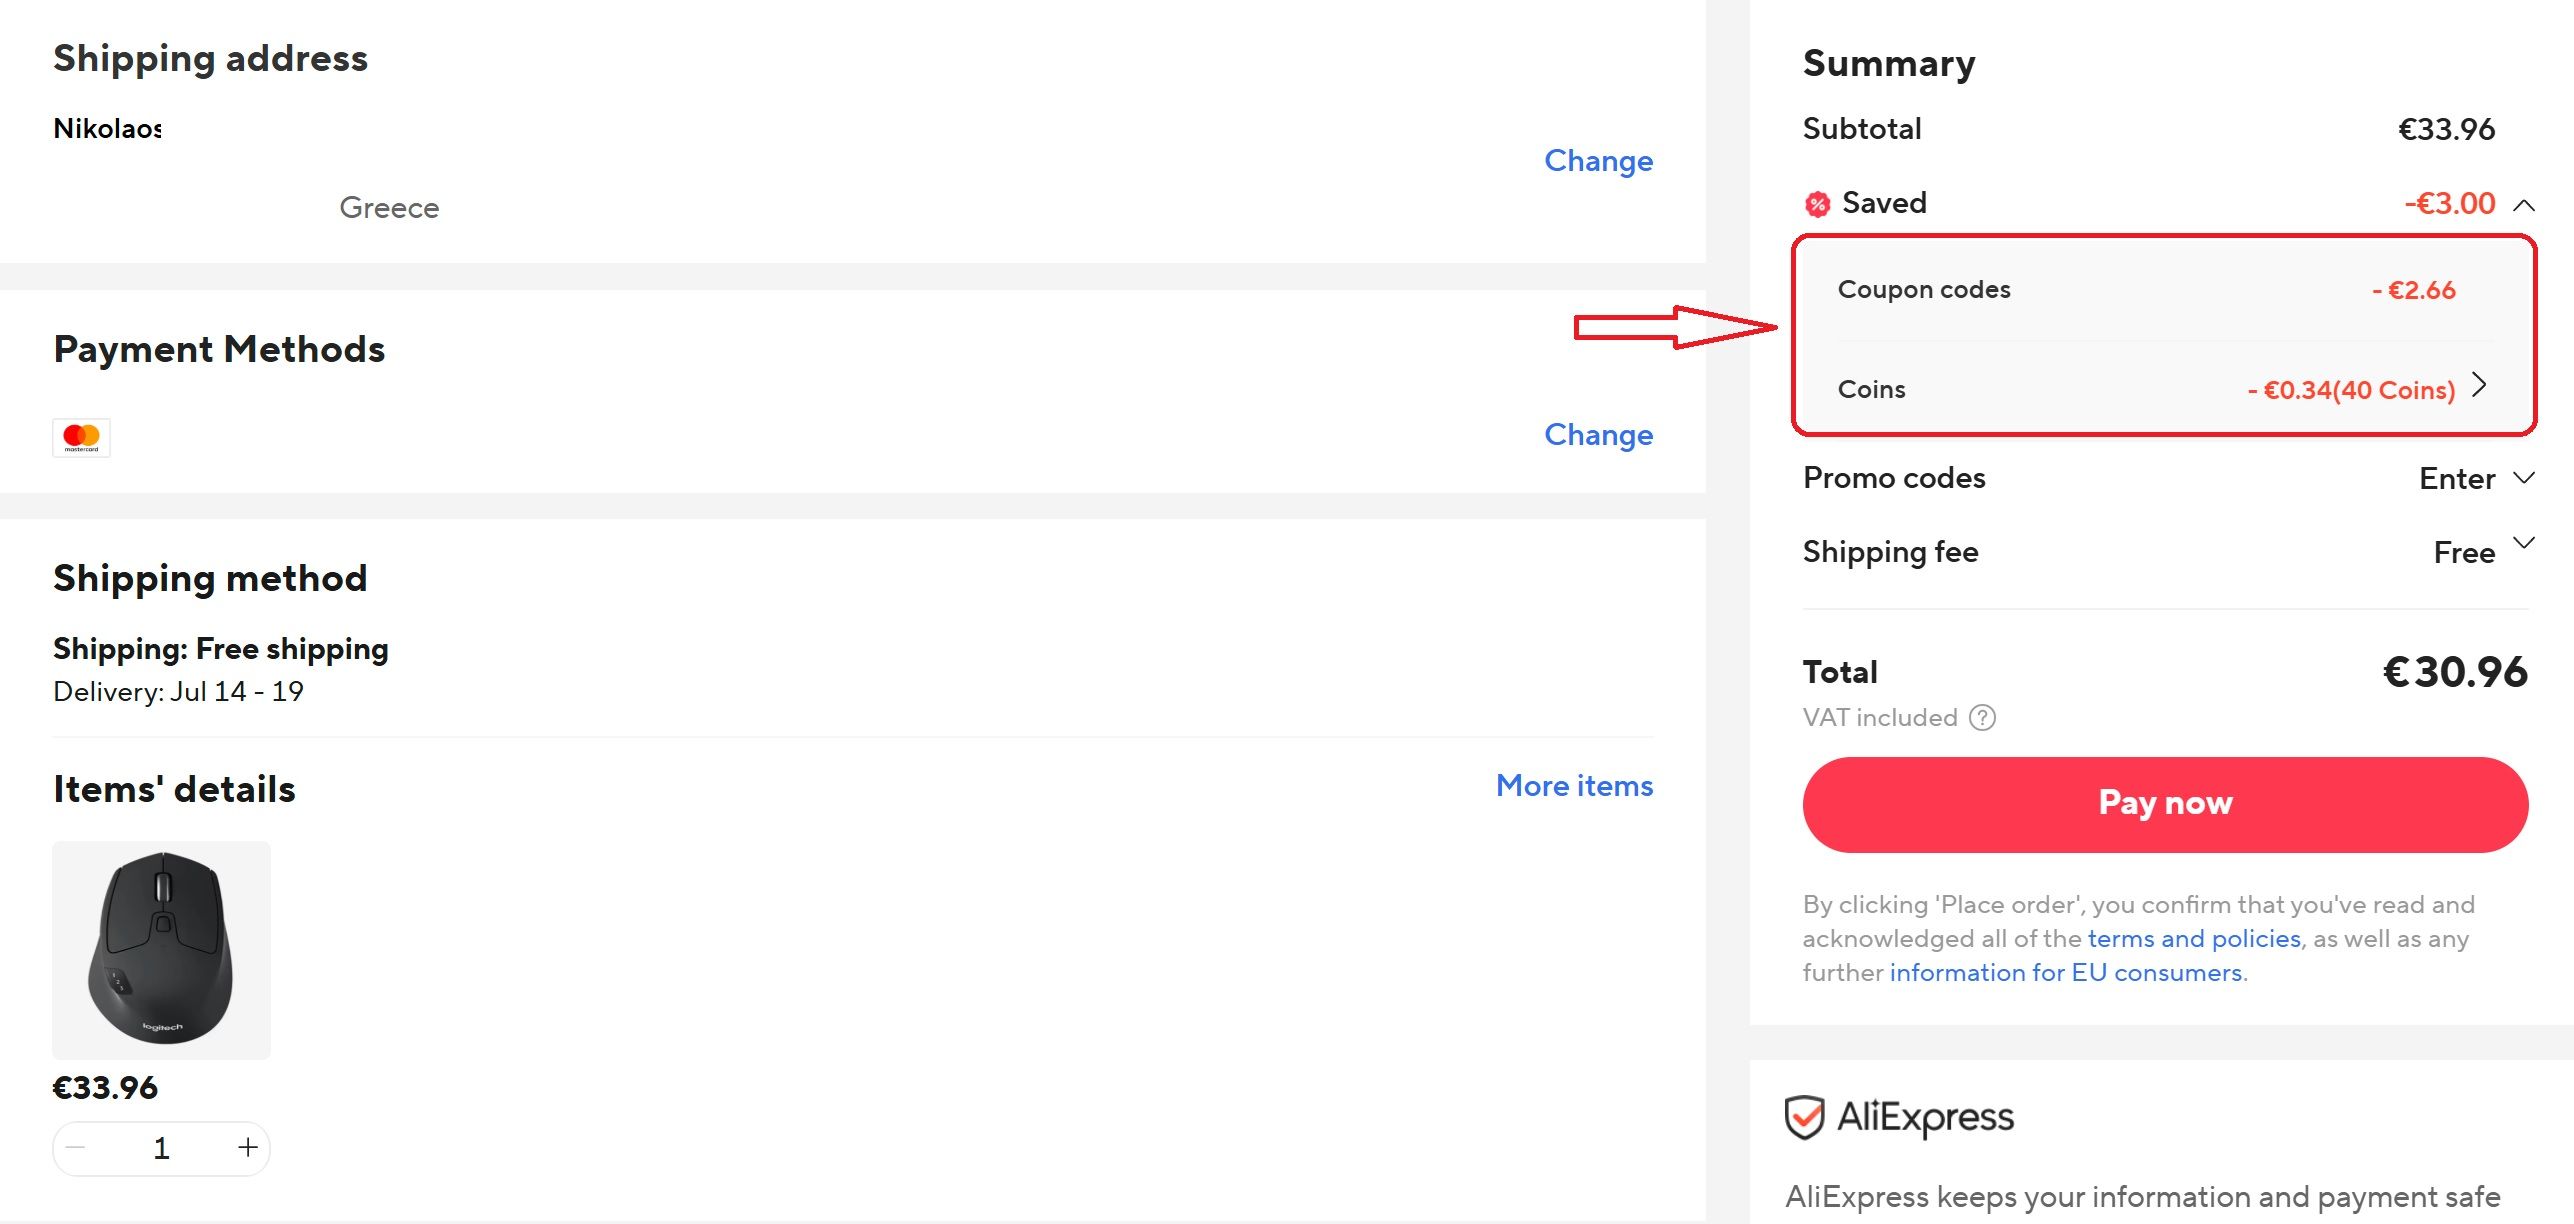Click the Mastercard payment icon
Screen dimensions: 2574x1224
[81, 437]
